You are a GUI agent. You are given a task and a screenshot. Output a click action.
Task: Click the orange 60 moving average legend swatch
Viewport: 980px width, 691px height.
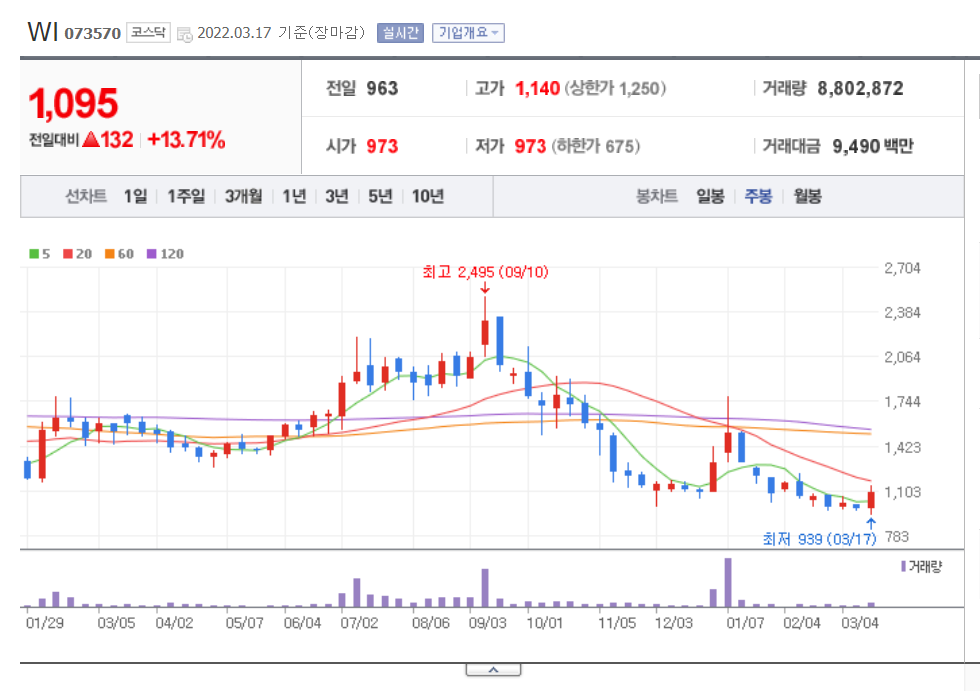tap(109, 254)
